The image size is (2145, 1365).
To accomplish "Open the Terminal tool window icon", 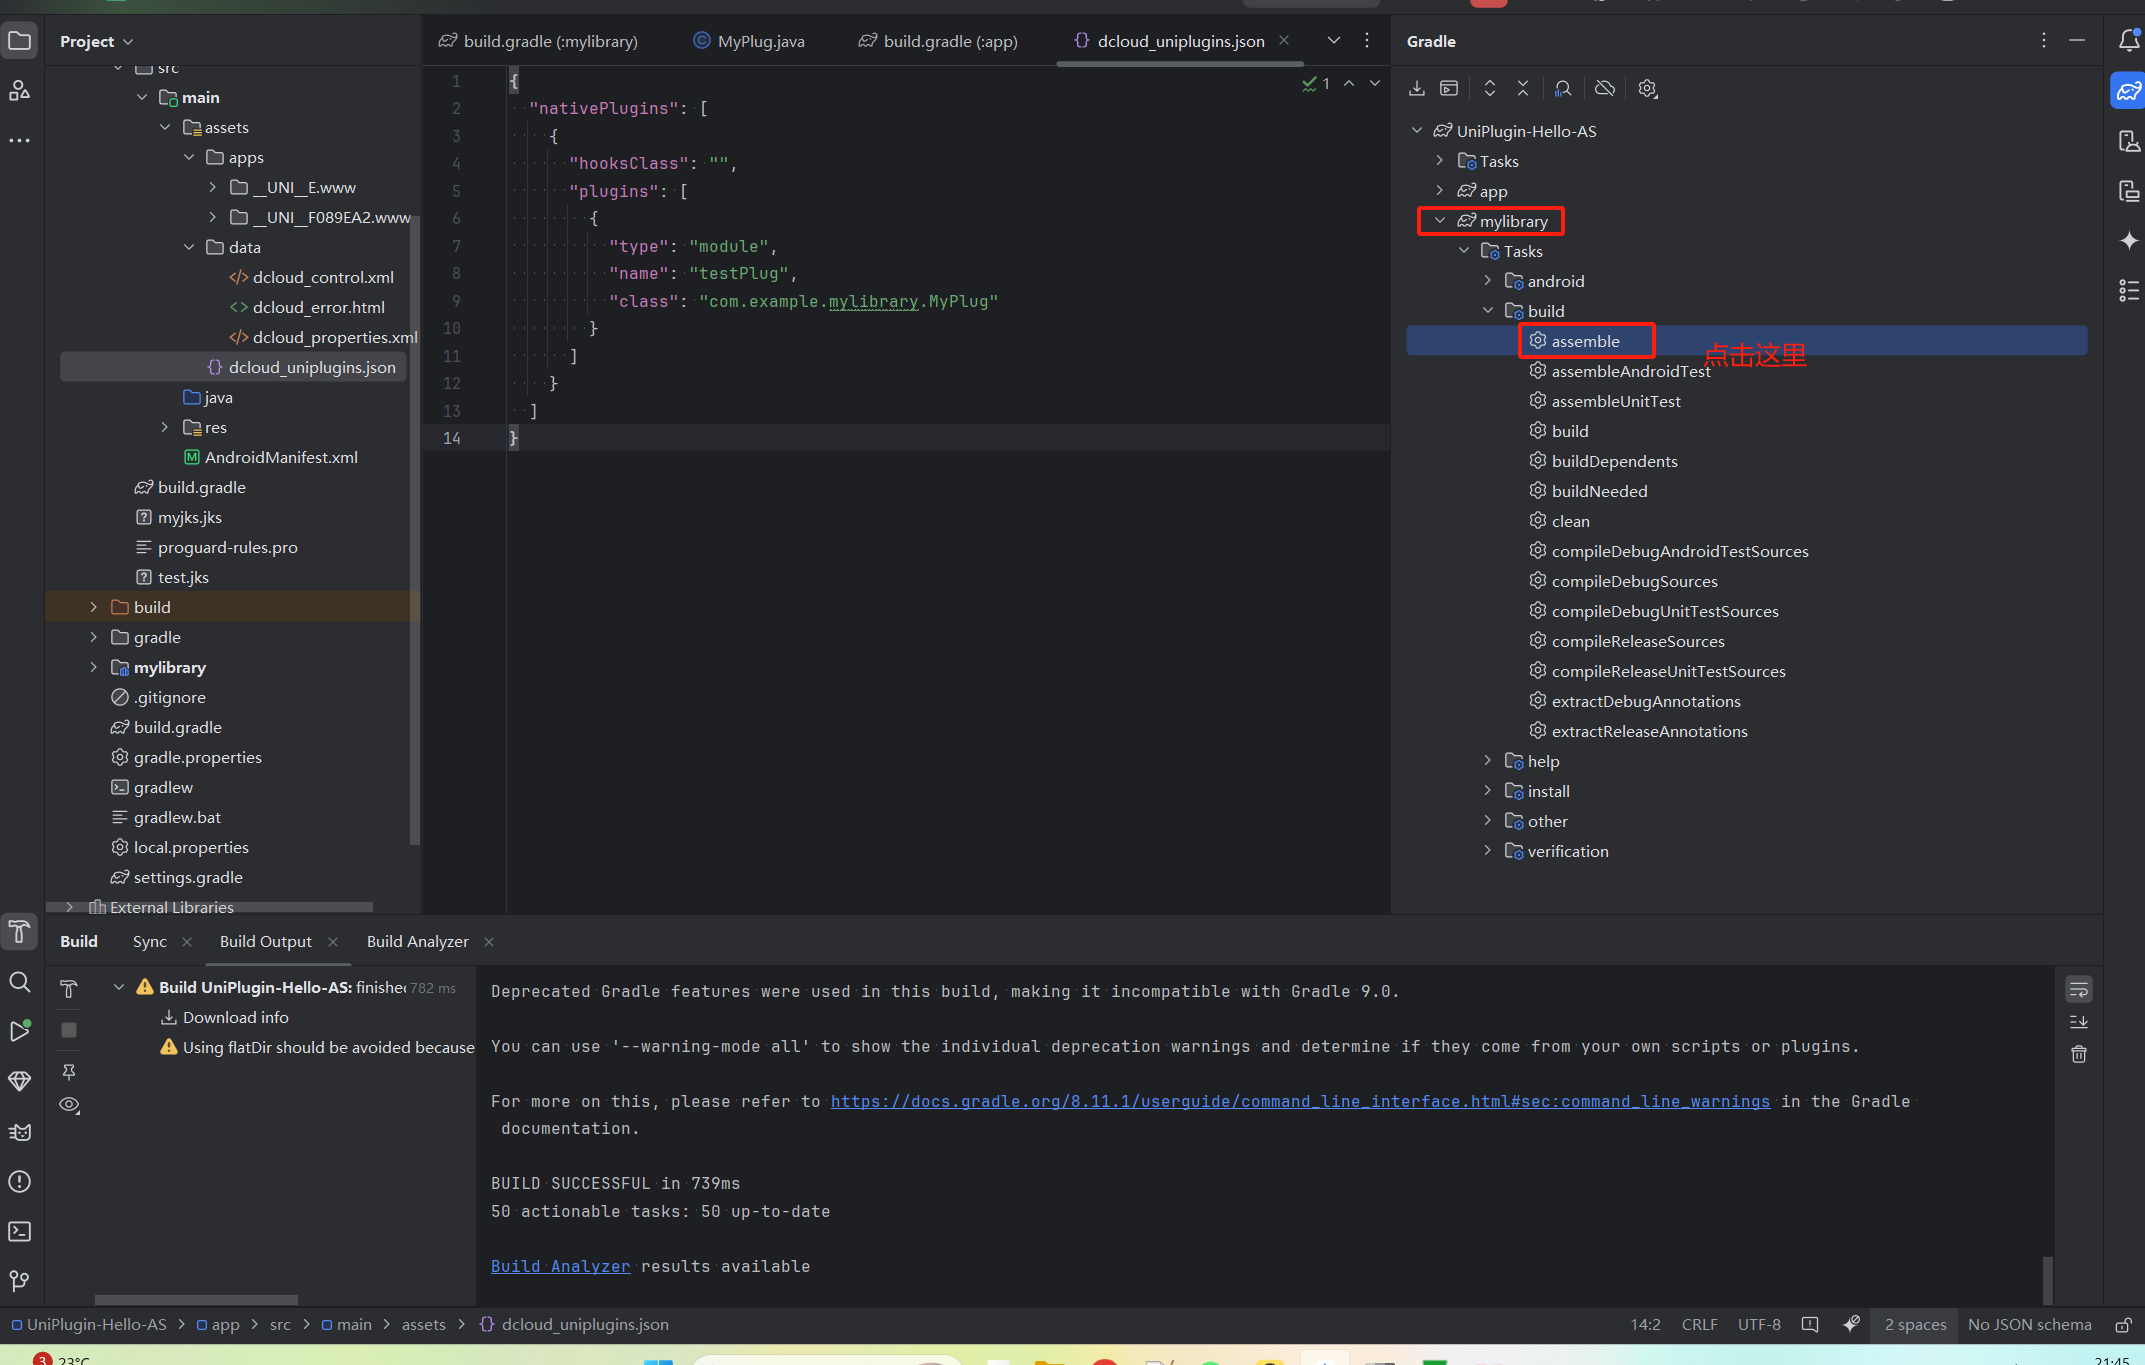I will 20,1231.
